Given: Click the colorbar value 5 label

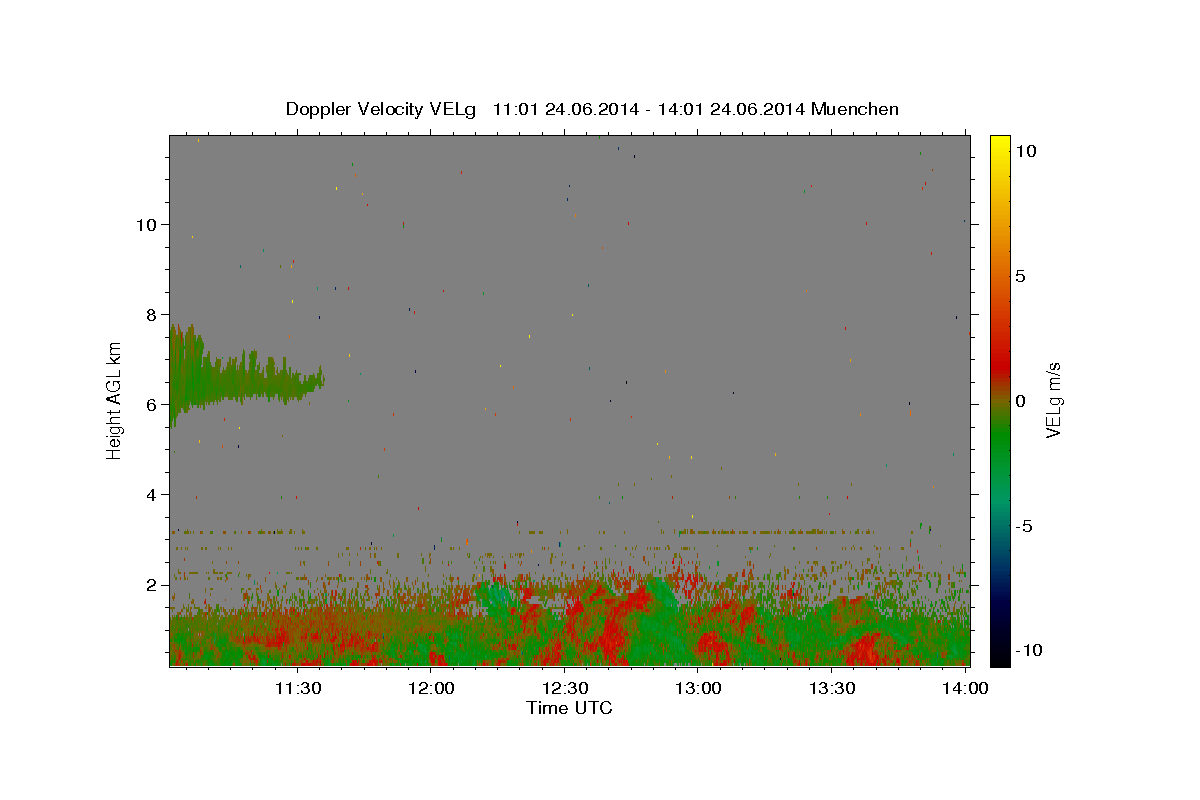Looking at the screenshot, I should 1020,276.
